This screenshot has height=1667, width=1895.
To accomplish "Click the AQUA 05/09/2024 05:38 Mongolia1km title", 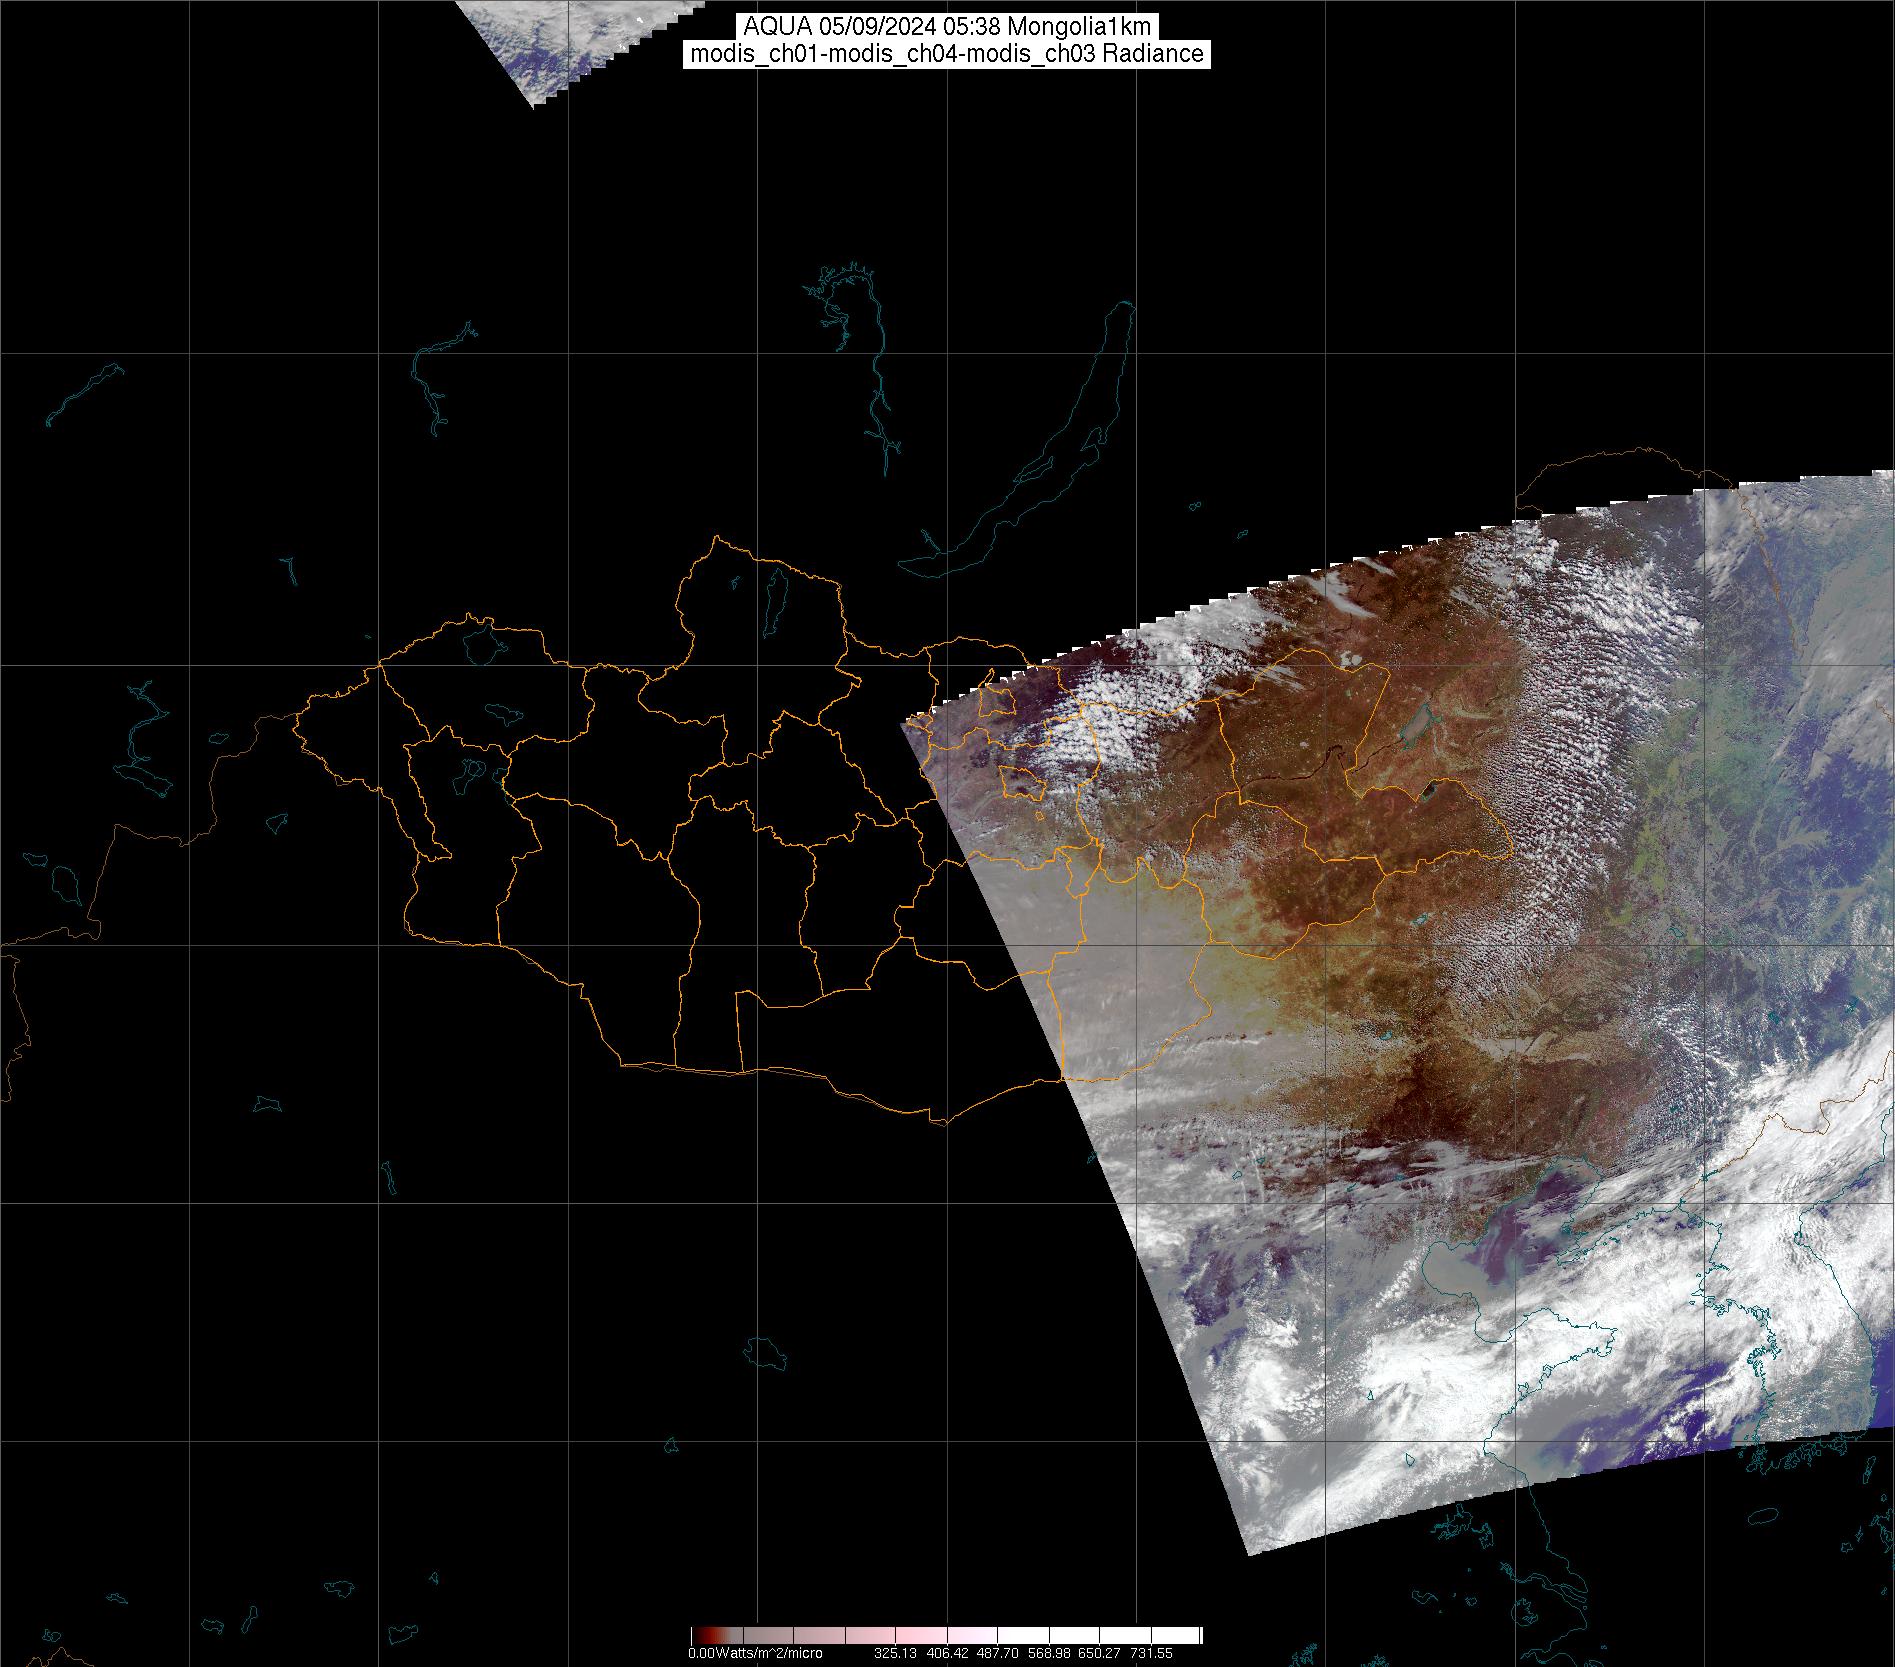I will click(947, 27).
